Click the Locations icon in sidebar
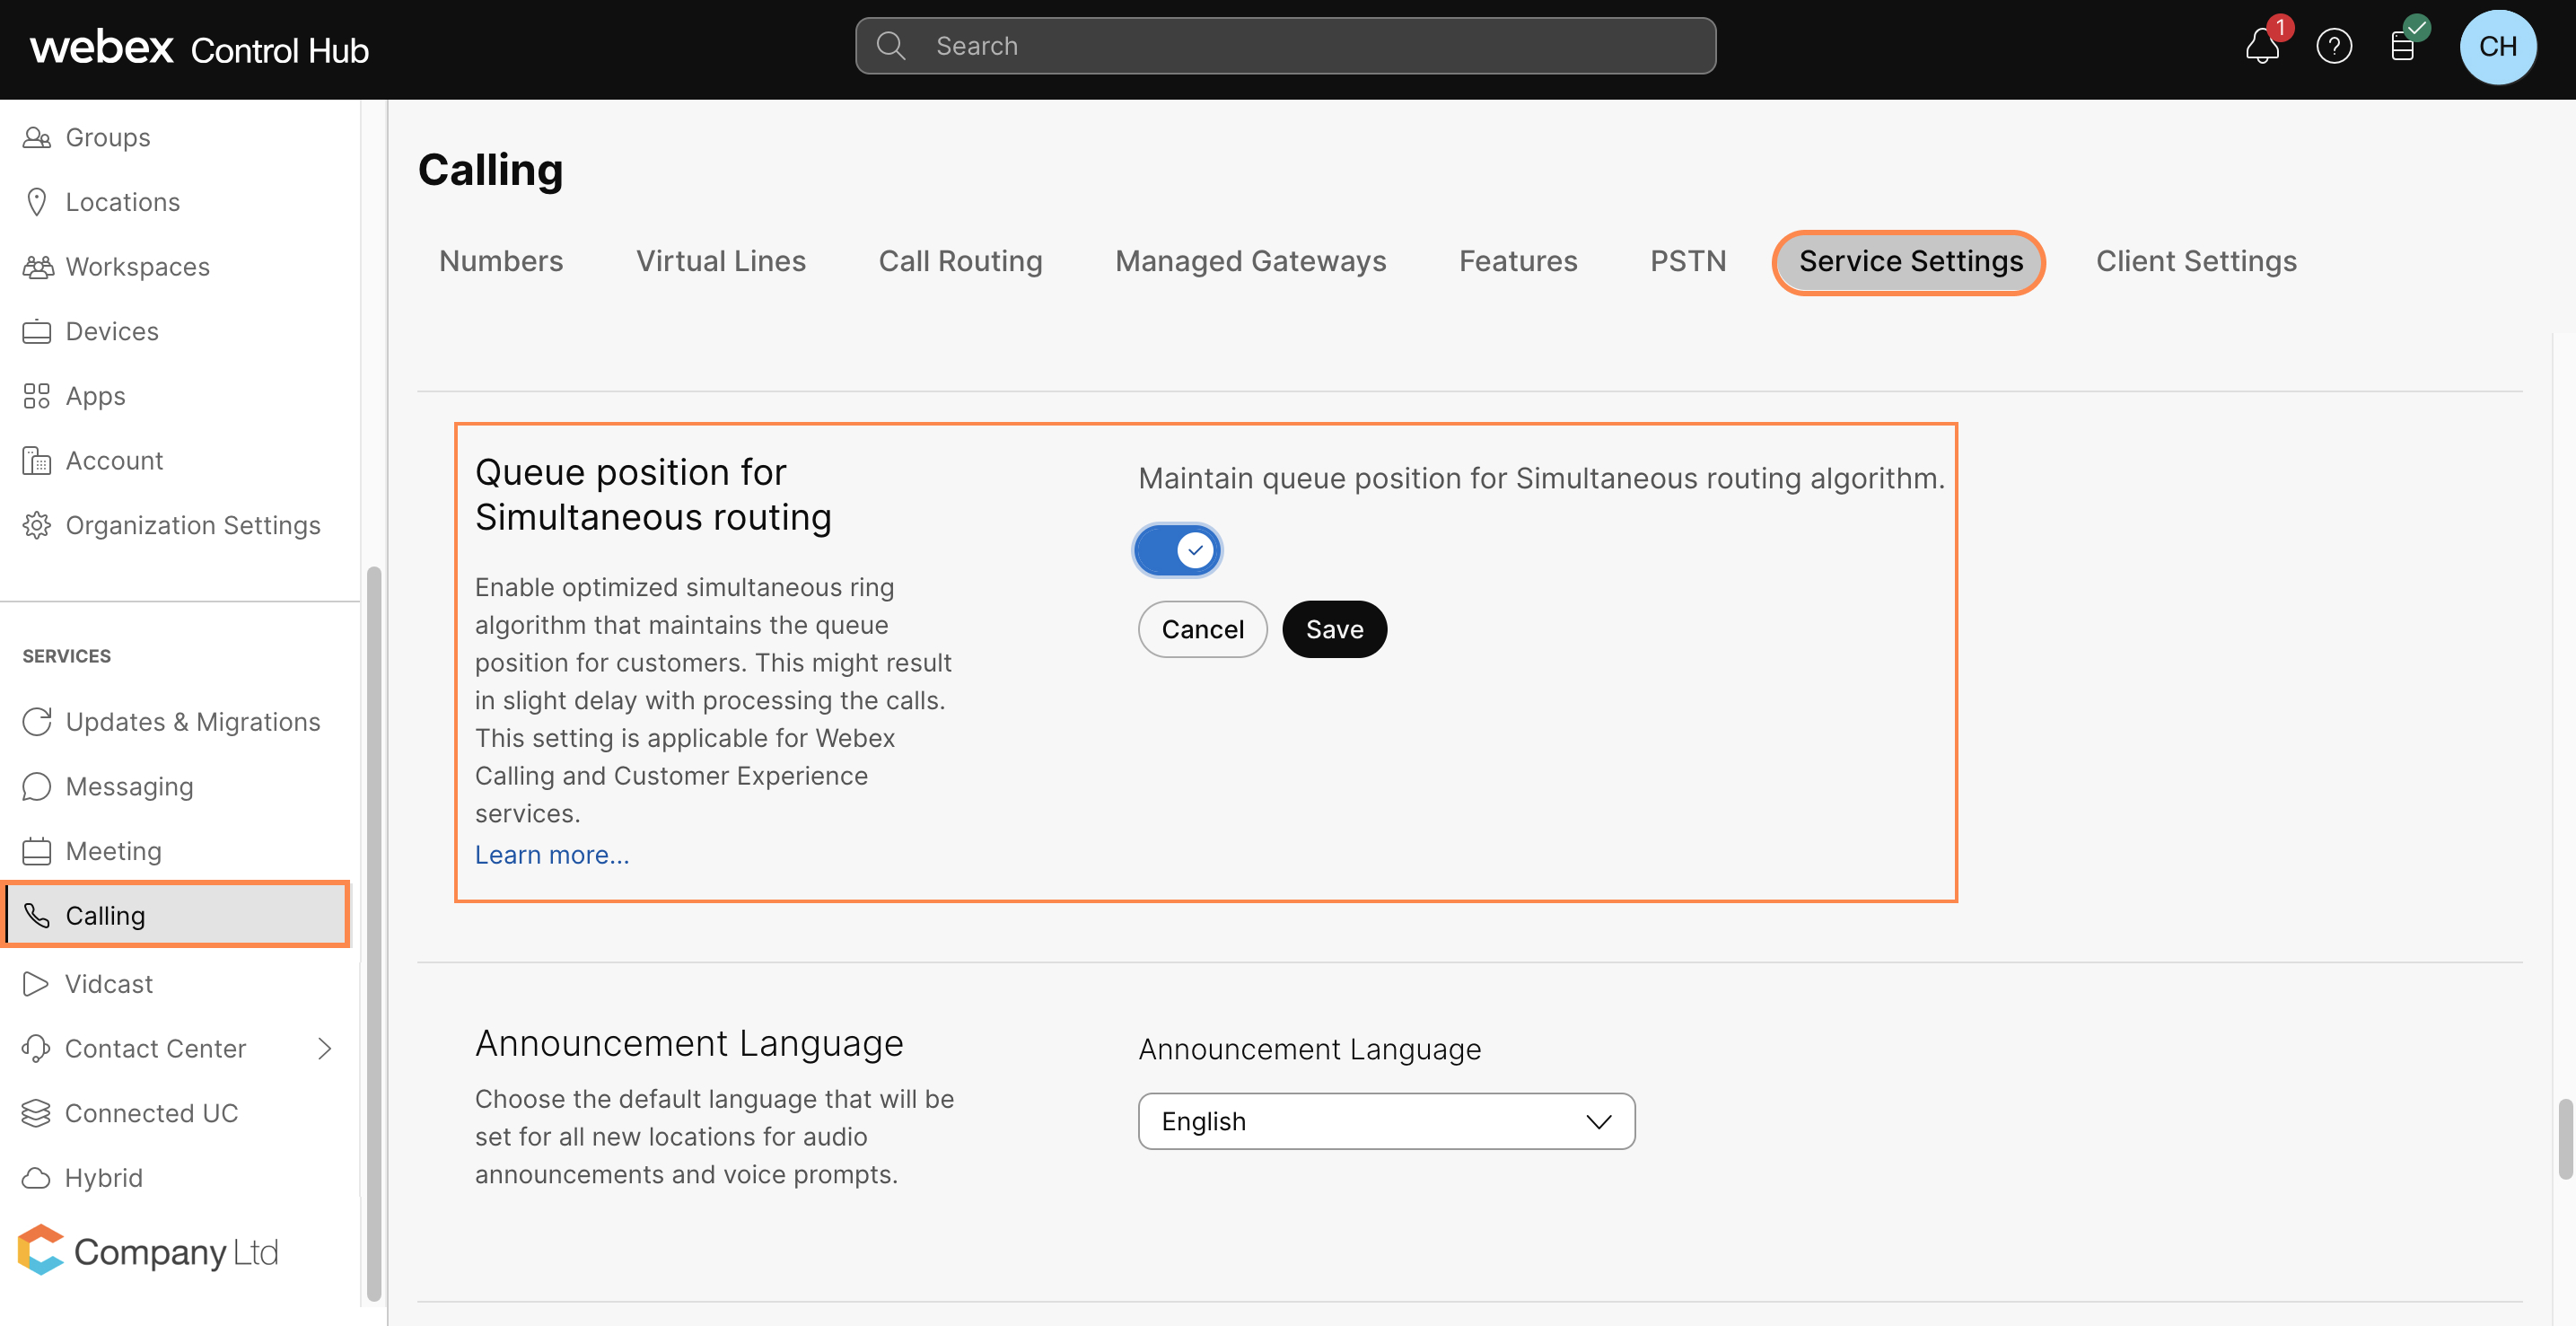This screenshot has height=1326, width=2576. tap(36, 199)
